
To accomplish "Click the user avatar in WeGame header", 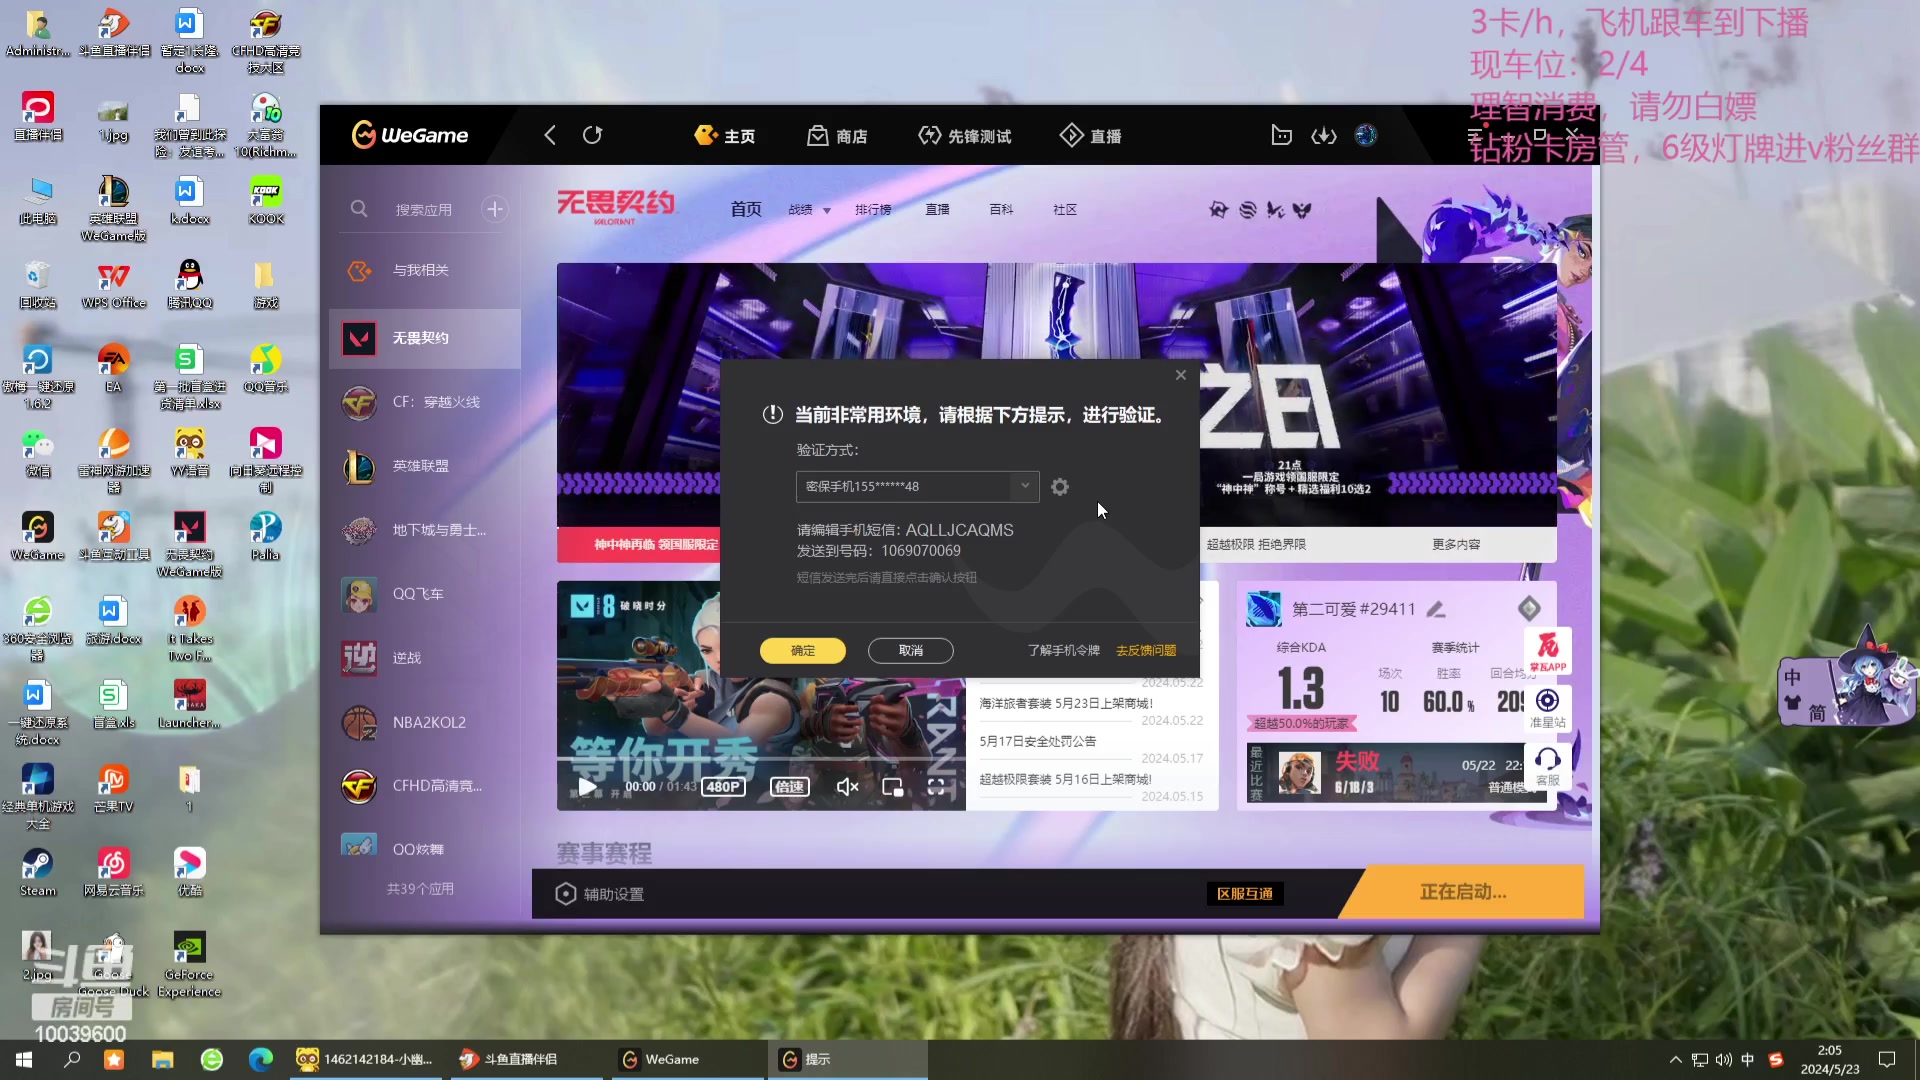I will (1366, 135).
